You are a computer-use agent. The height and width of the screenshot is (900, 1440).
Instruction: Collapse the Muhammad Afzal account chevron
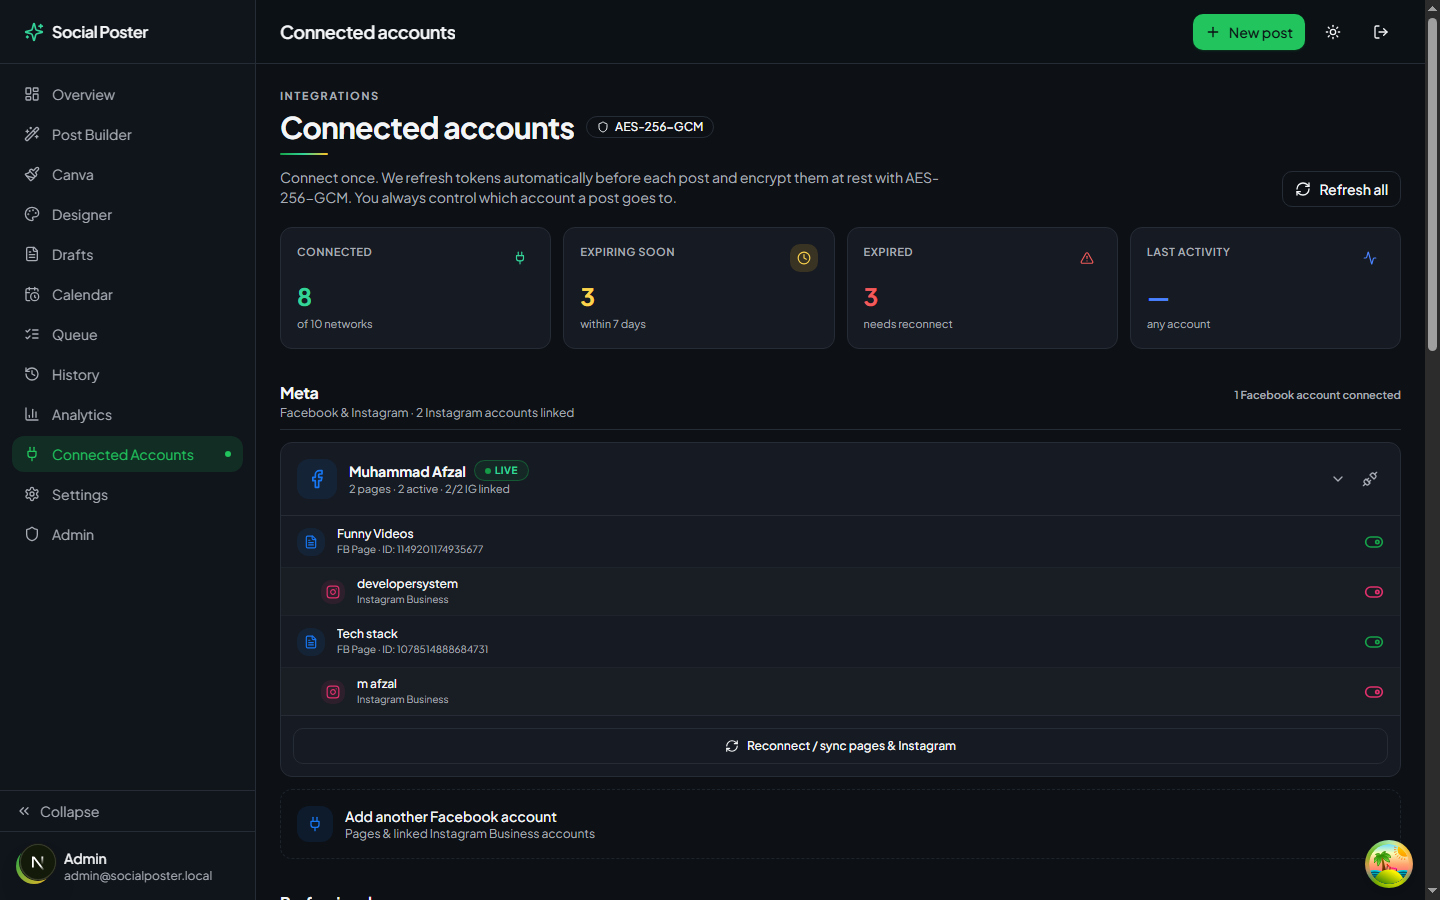pyautogui.click(x=1338, y=479)
